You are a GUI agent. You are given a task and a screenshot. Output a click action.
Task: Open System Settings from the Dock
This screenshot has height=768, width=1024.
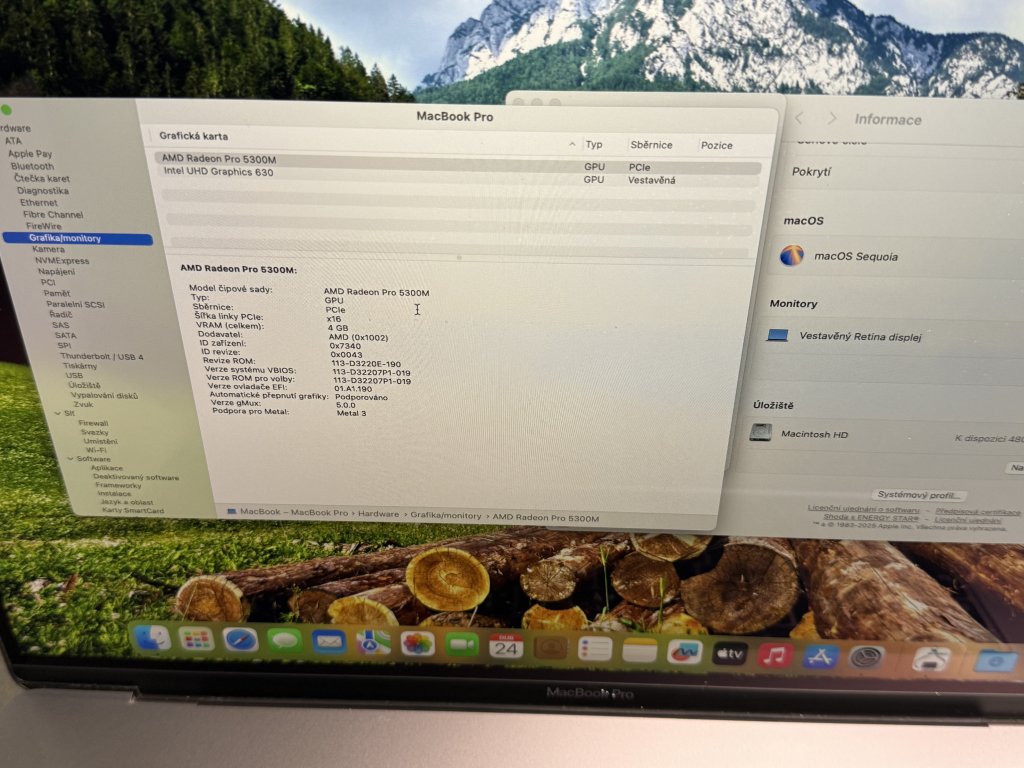[866, 657]
